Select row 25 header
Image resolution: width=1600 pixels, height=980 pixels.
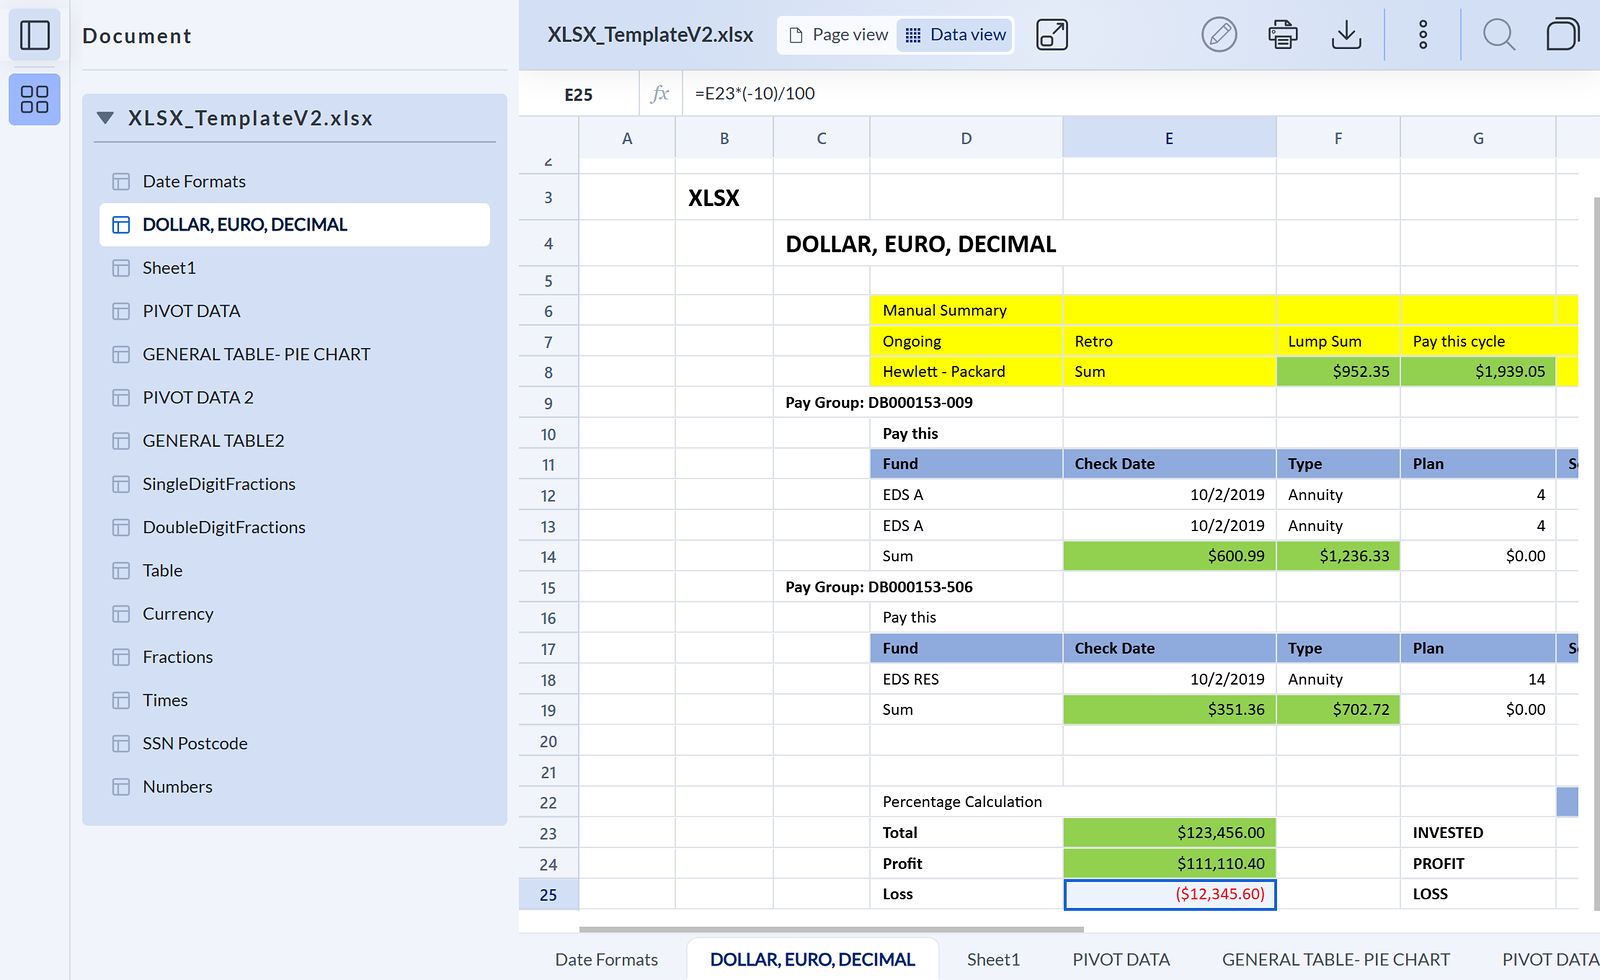(548, 895)
